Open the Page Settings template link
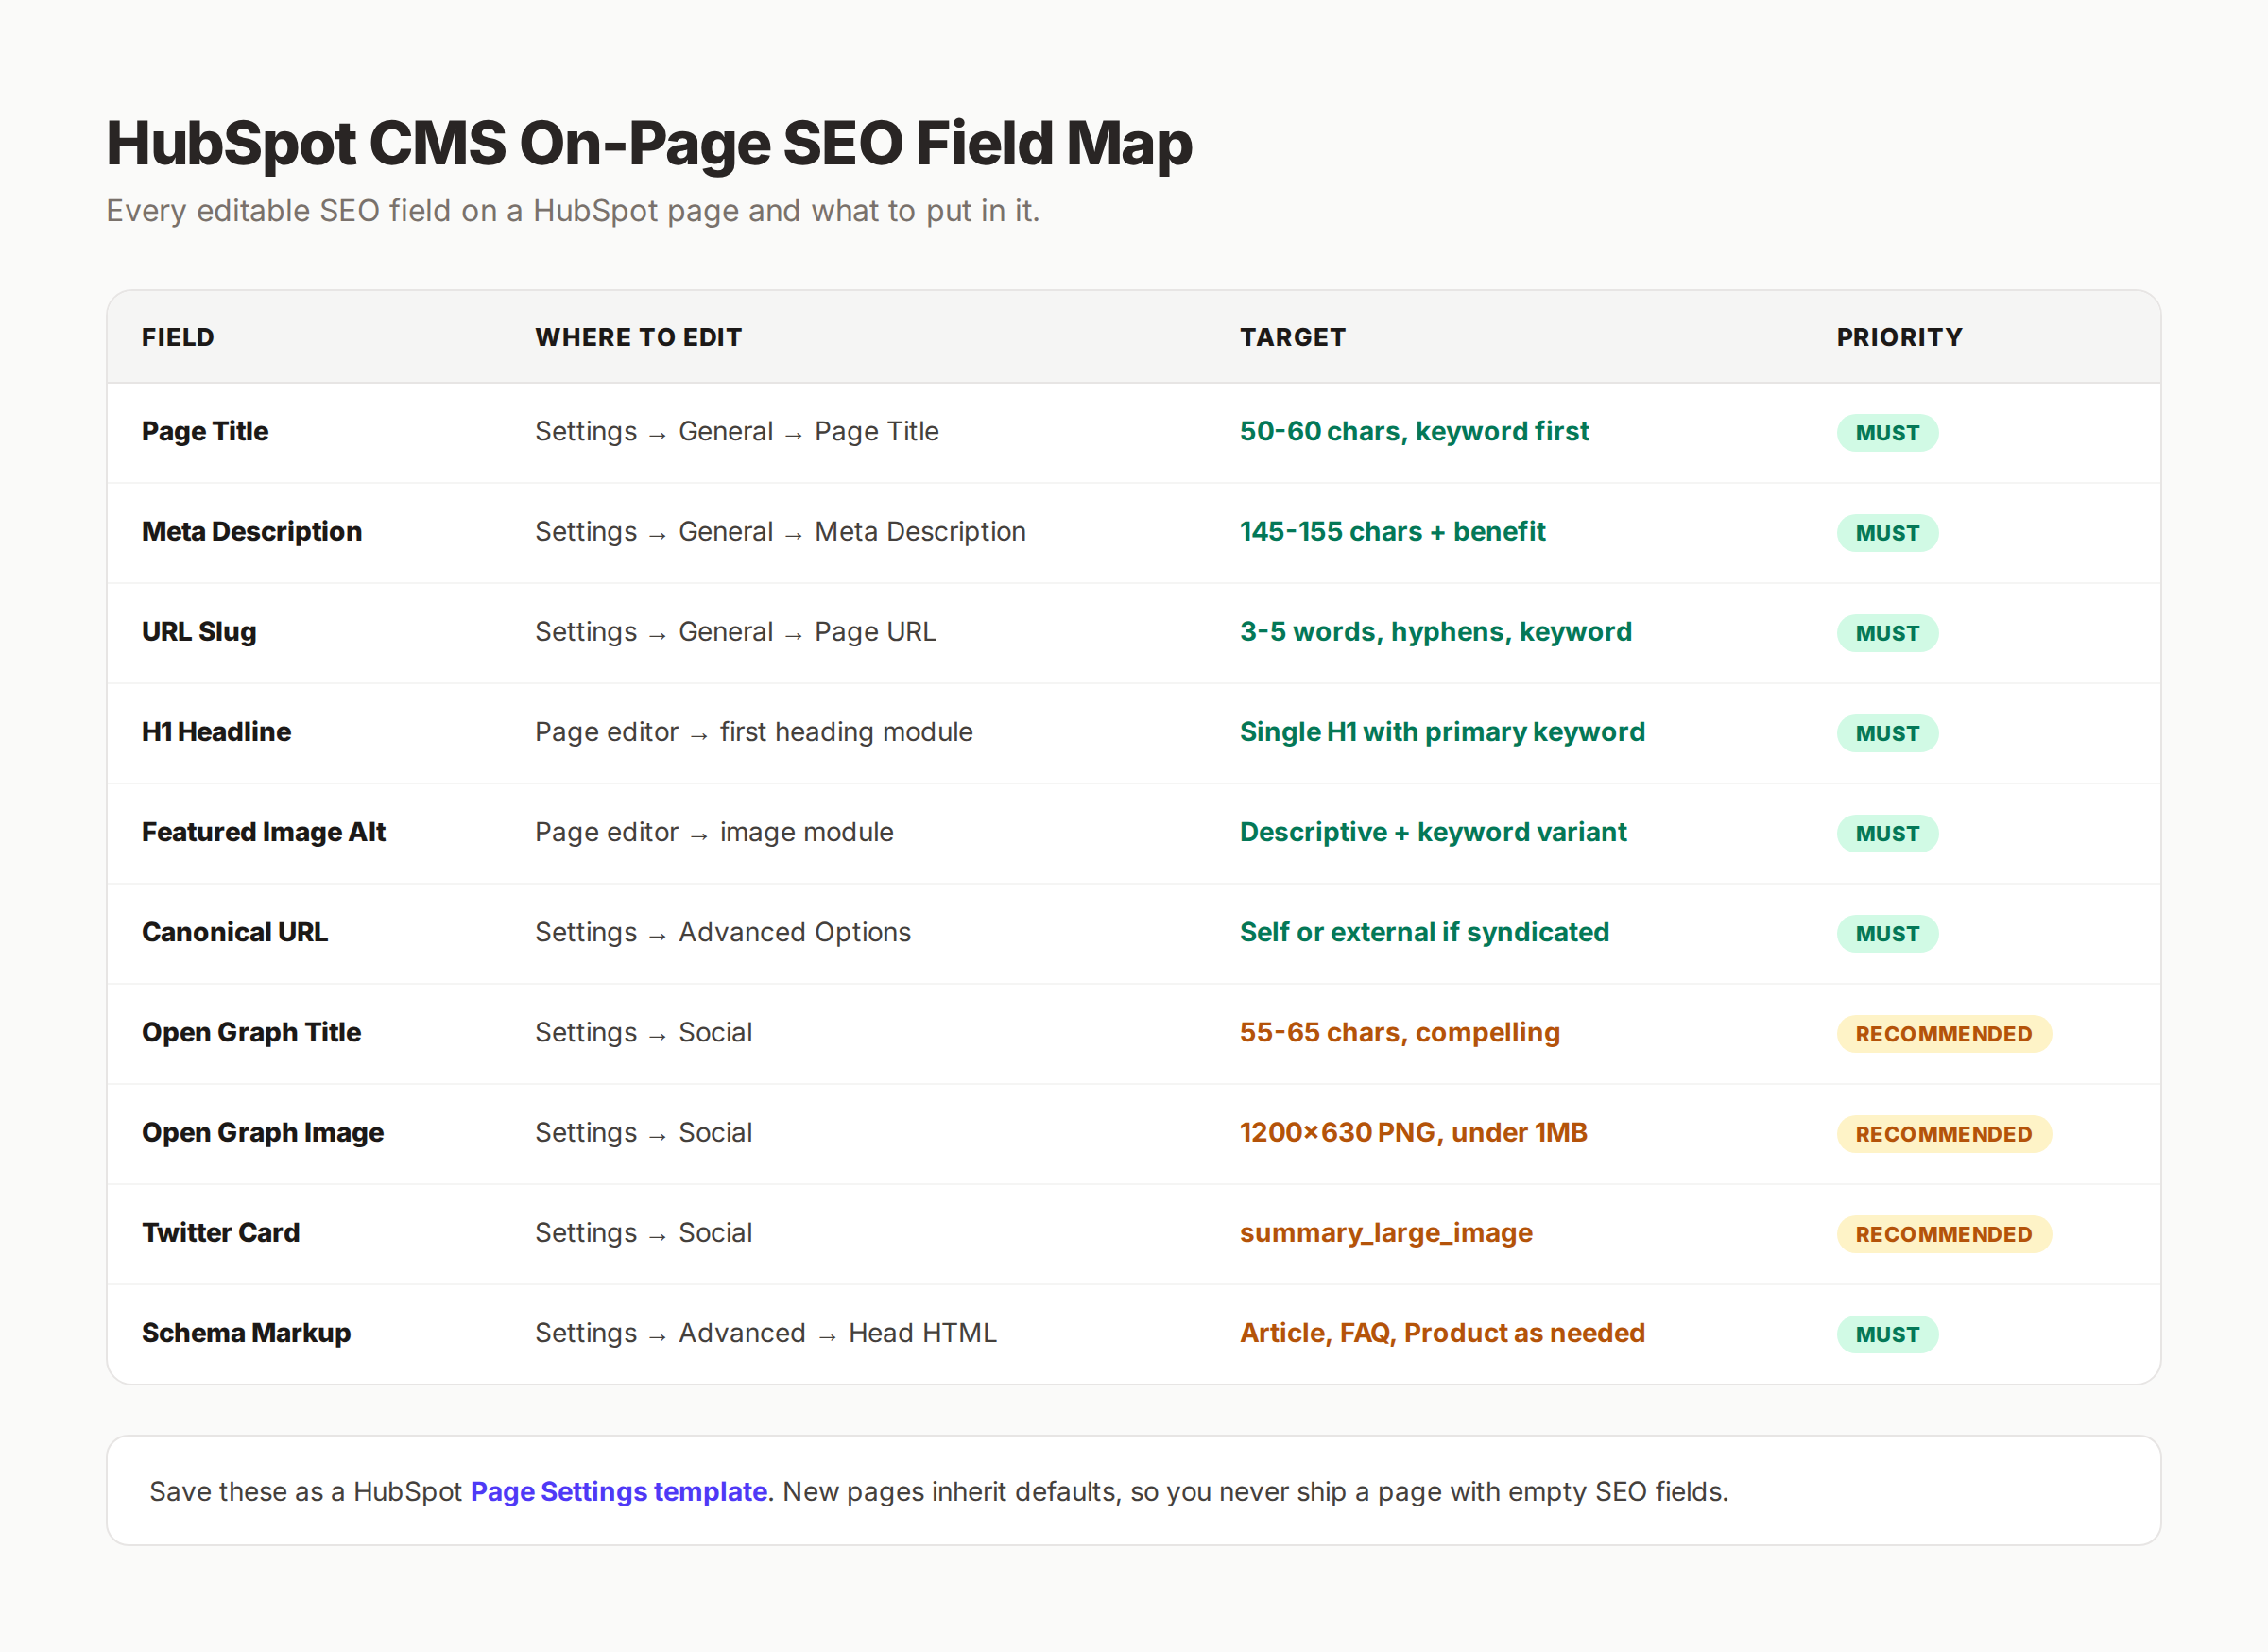Image resolution: width=2268 pixels, height=1652 pixels. tap(618, 1491)
